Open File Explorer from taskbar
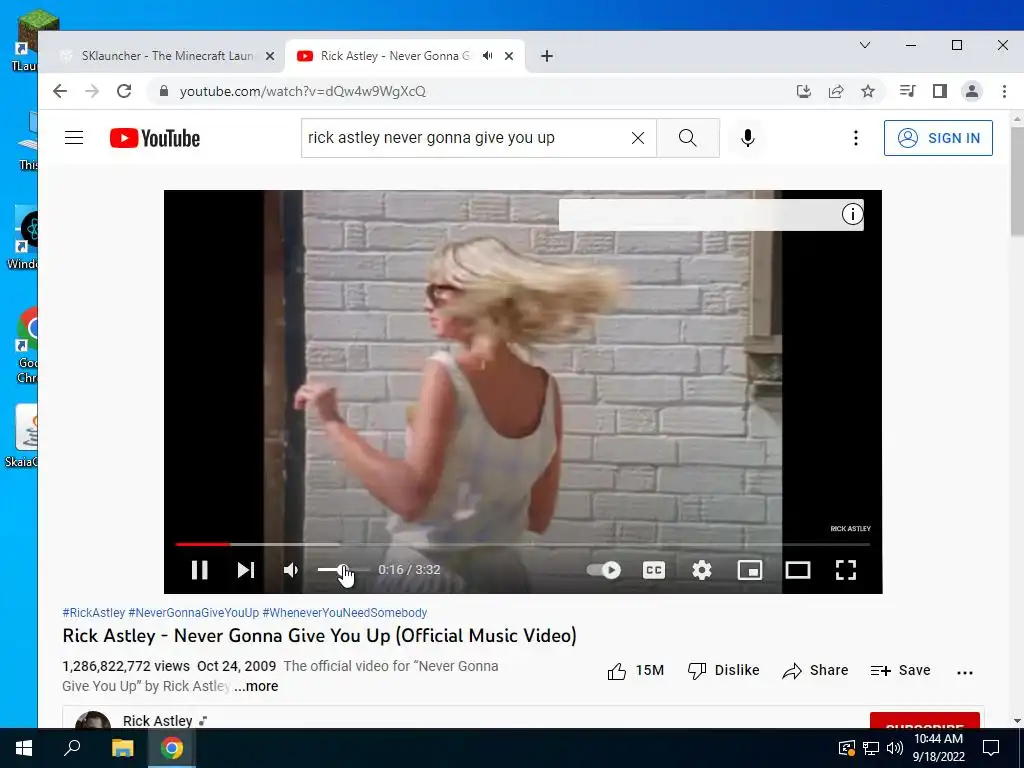 123,748
